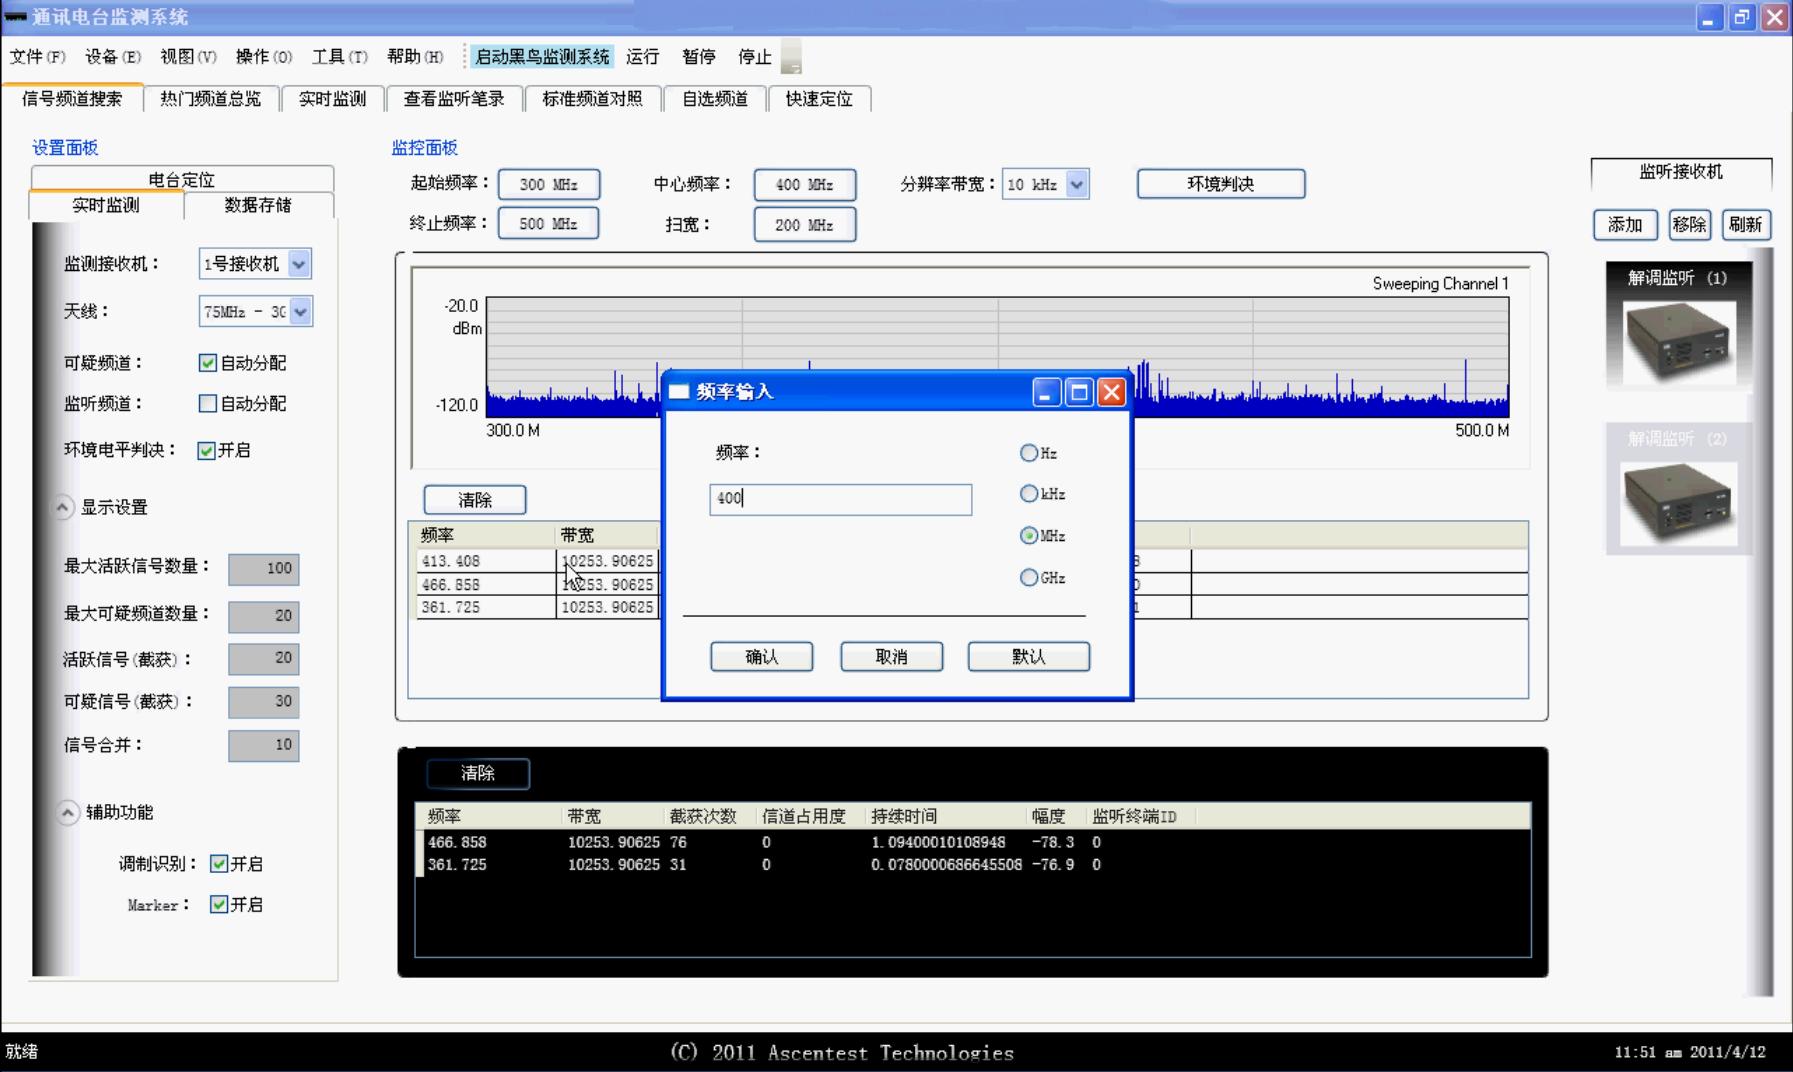Click the 运行 toolbar item
1793x1072 pixels.
[643, 57]
